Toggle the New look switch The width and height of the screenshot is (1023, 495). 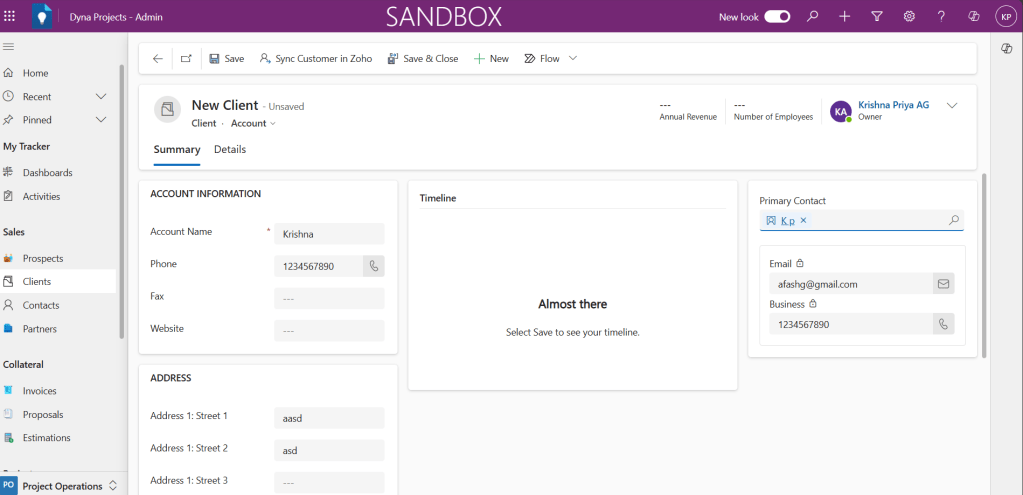(x=777, y=17)
